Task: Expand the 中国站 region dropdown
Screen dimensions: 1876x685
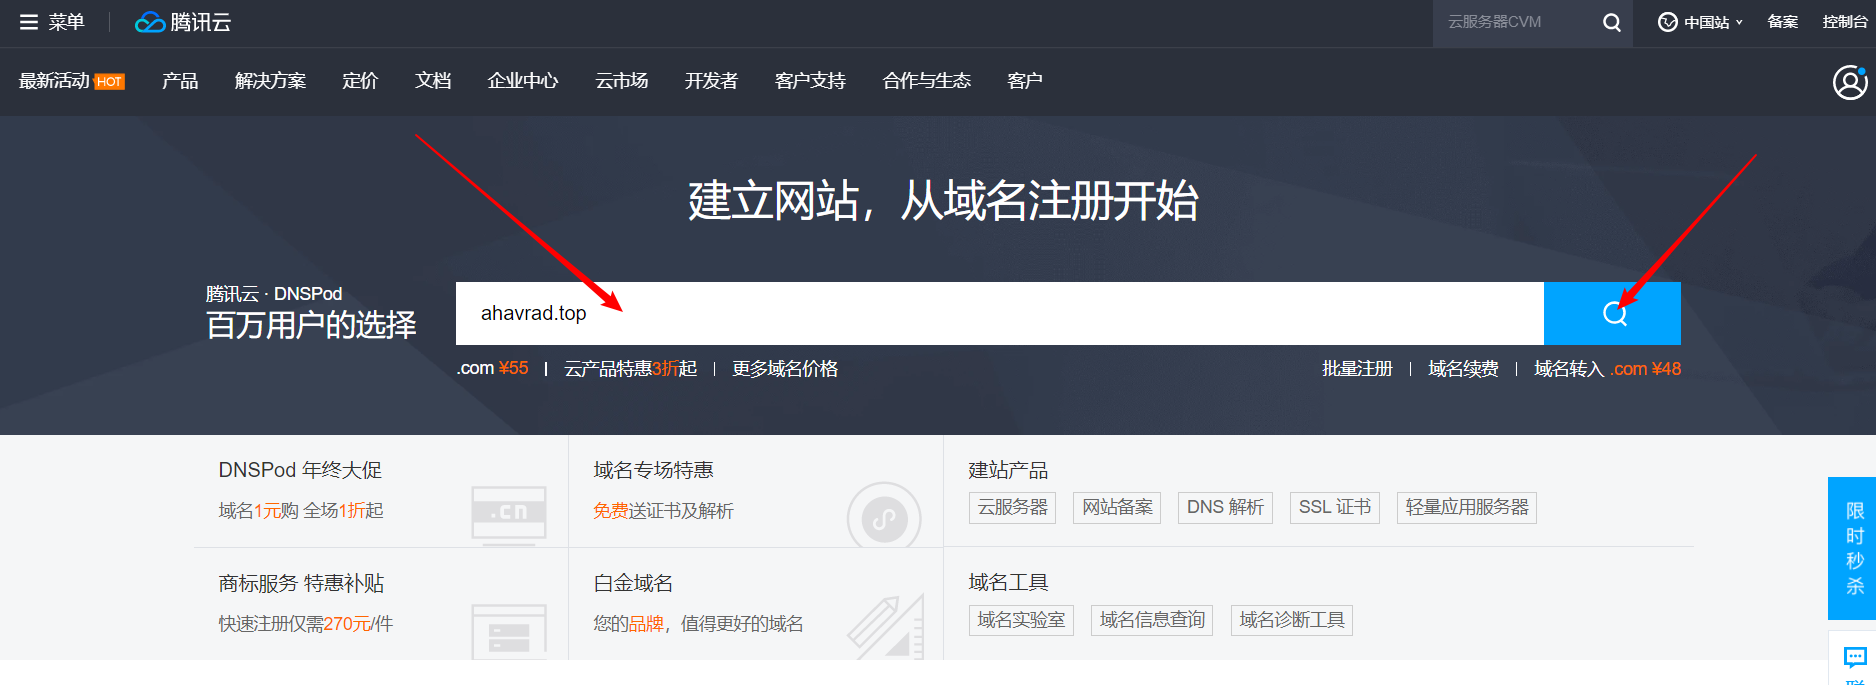Action: 1739,22
